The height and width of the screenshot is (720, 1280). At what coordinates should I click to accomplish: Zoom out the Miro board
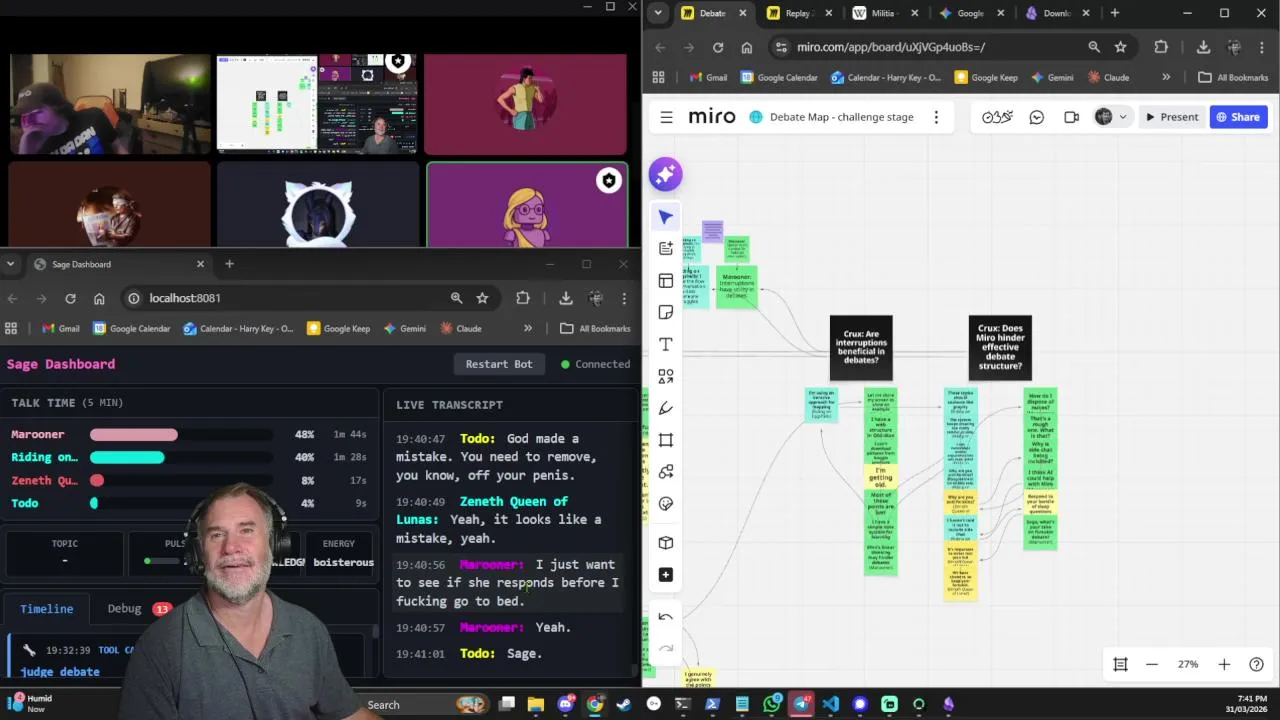coord(1152,664)
